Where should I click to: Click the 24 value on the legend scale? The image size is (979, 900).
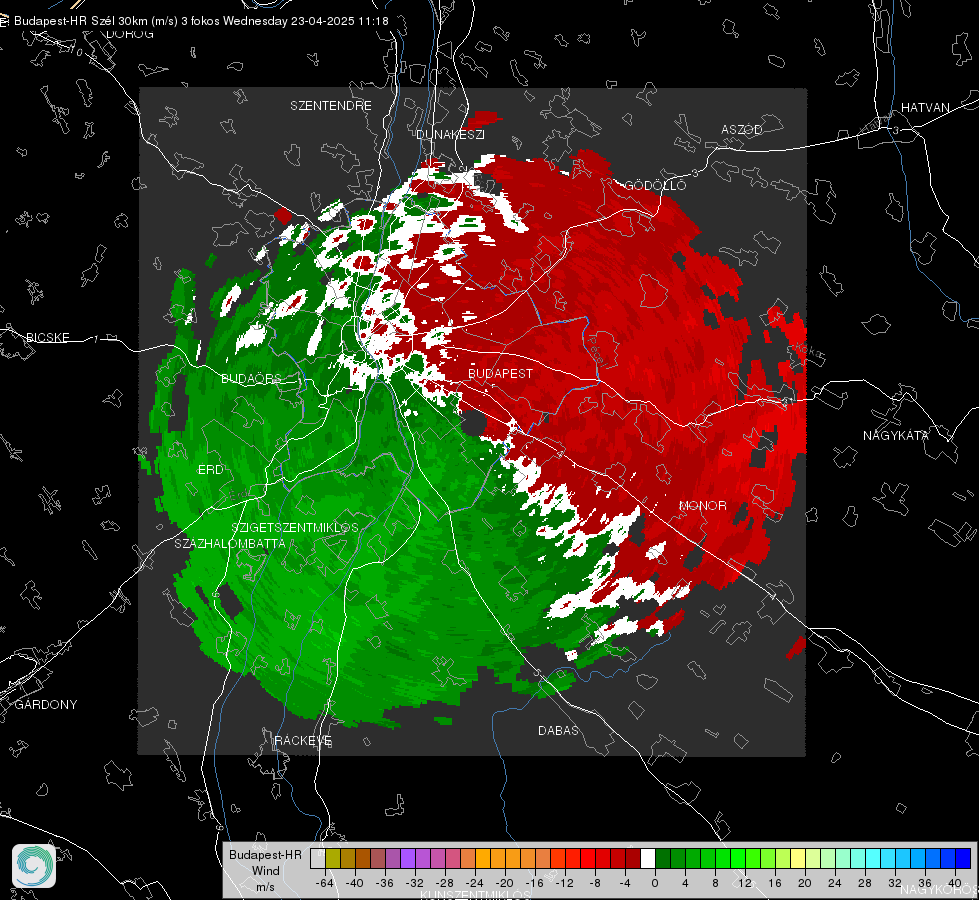(x=835, y=883)
